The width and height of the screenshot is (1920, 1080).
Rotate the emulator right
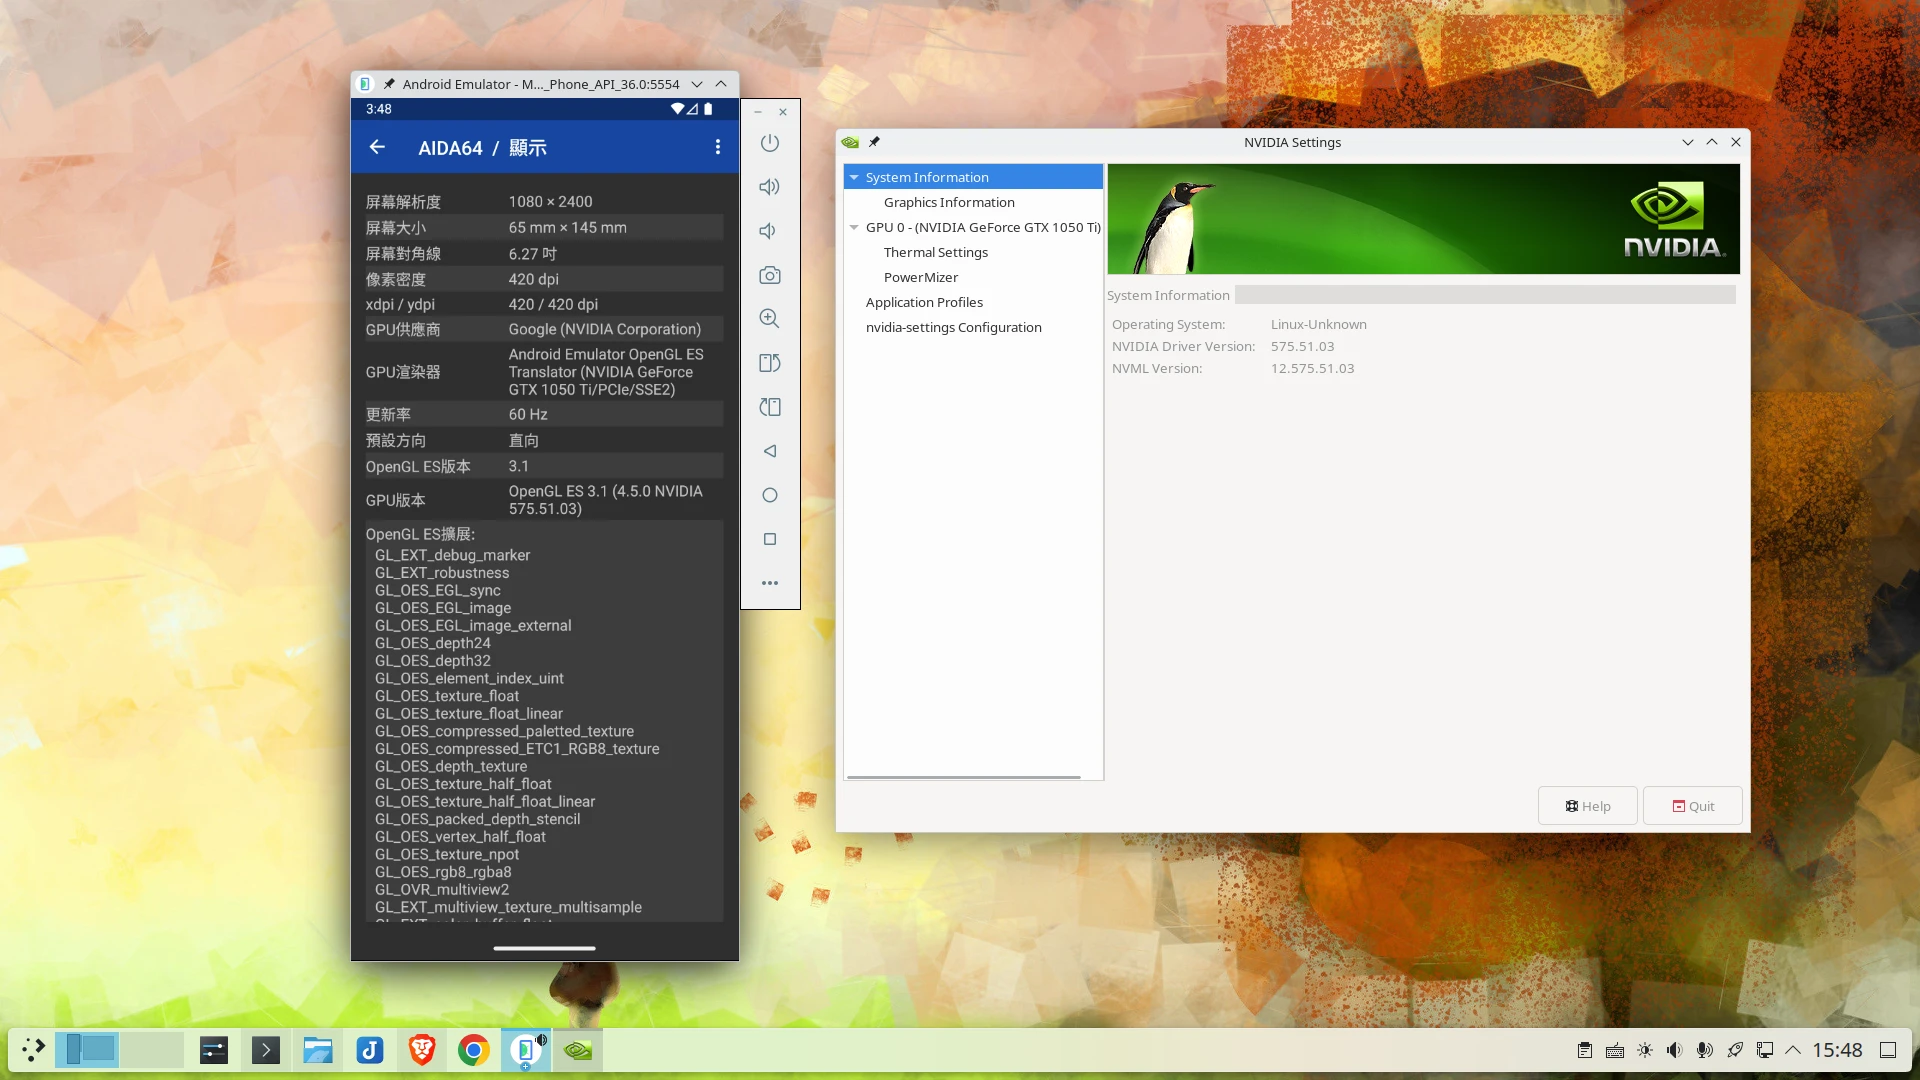coord(769,407)
